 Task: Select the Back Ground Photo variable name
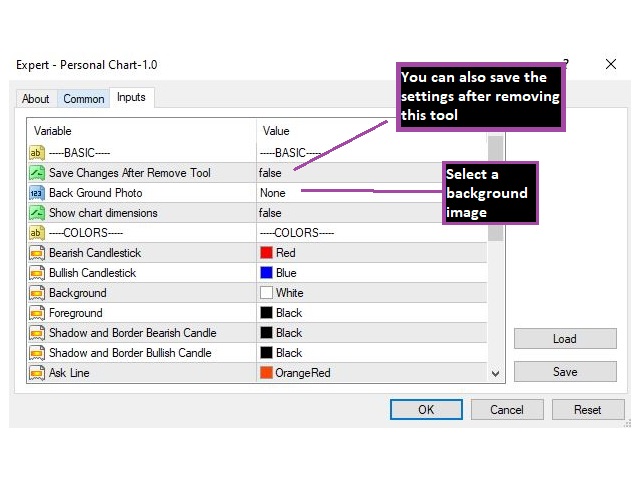coord(96,193)
